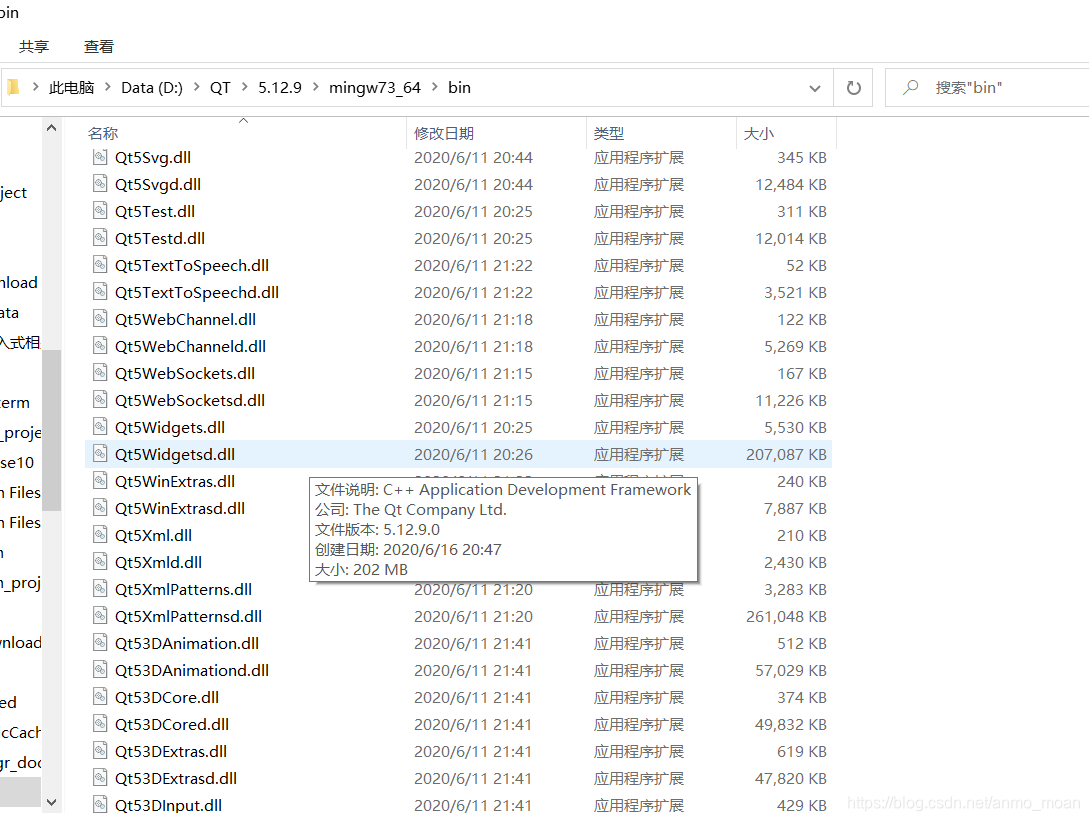
Task: Navigate to mingw73_64 folder in breadcrumb
Action: [x=375, y=88]
